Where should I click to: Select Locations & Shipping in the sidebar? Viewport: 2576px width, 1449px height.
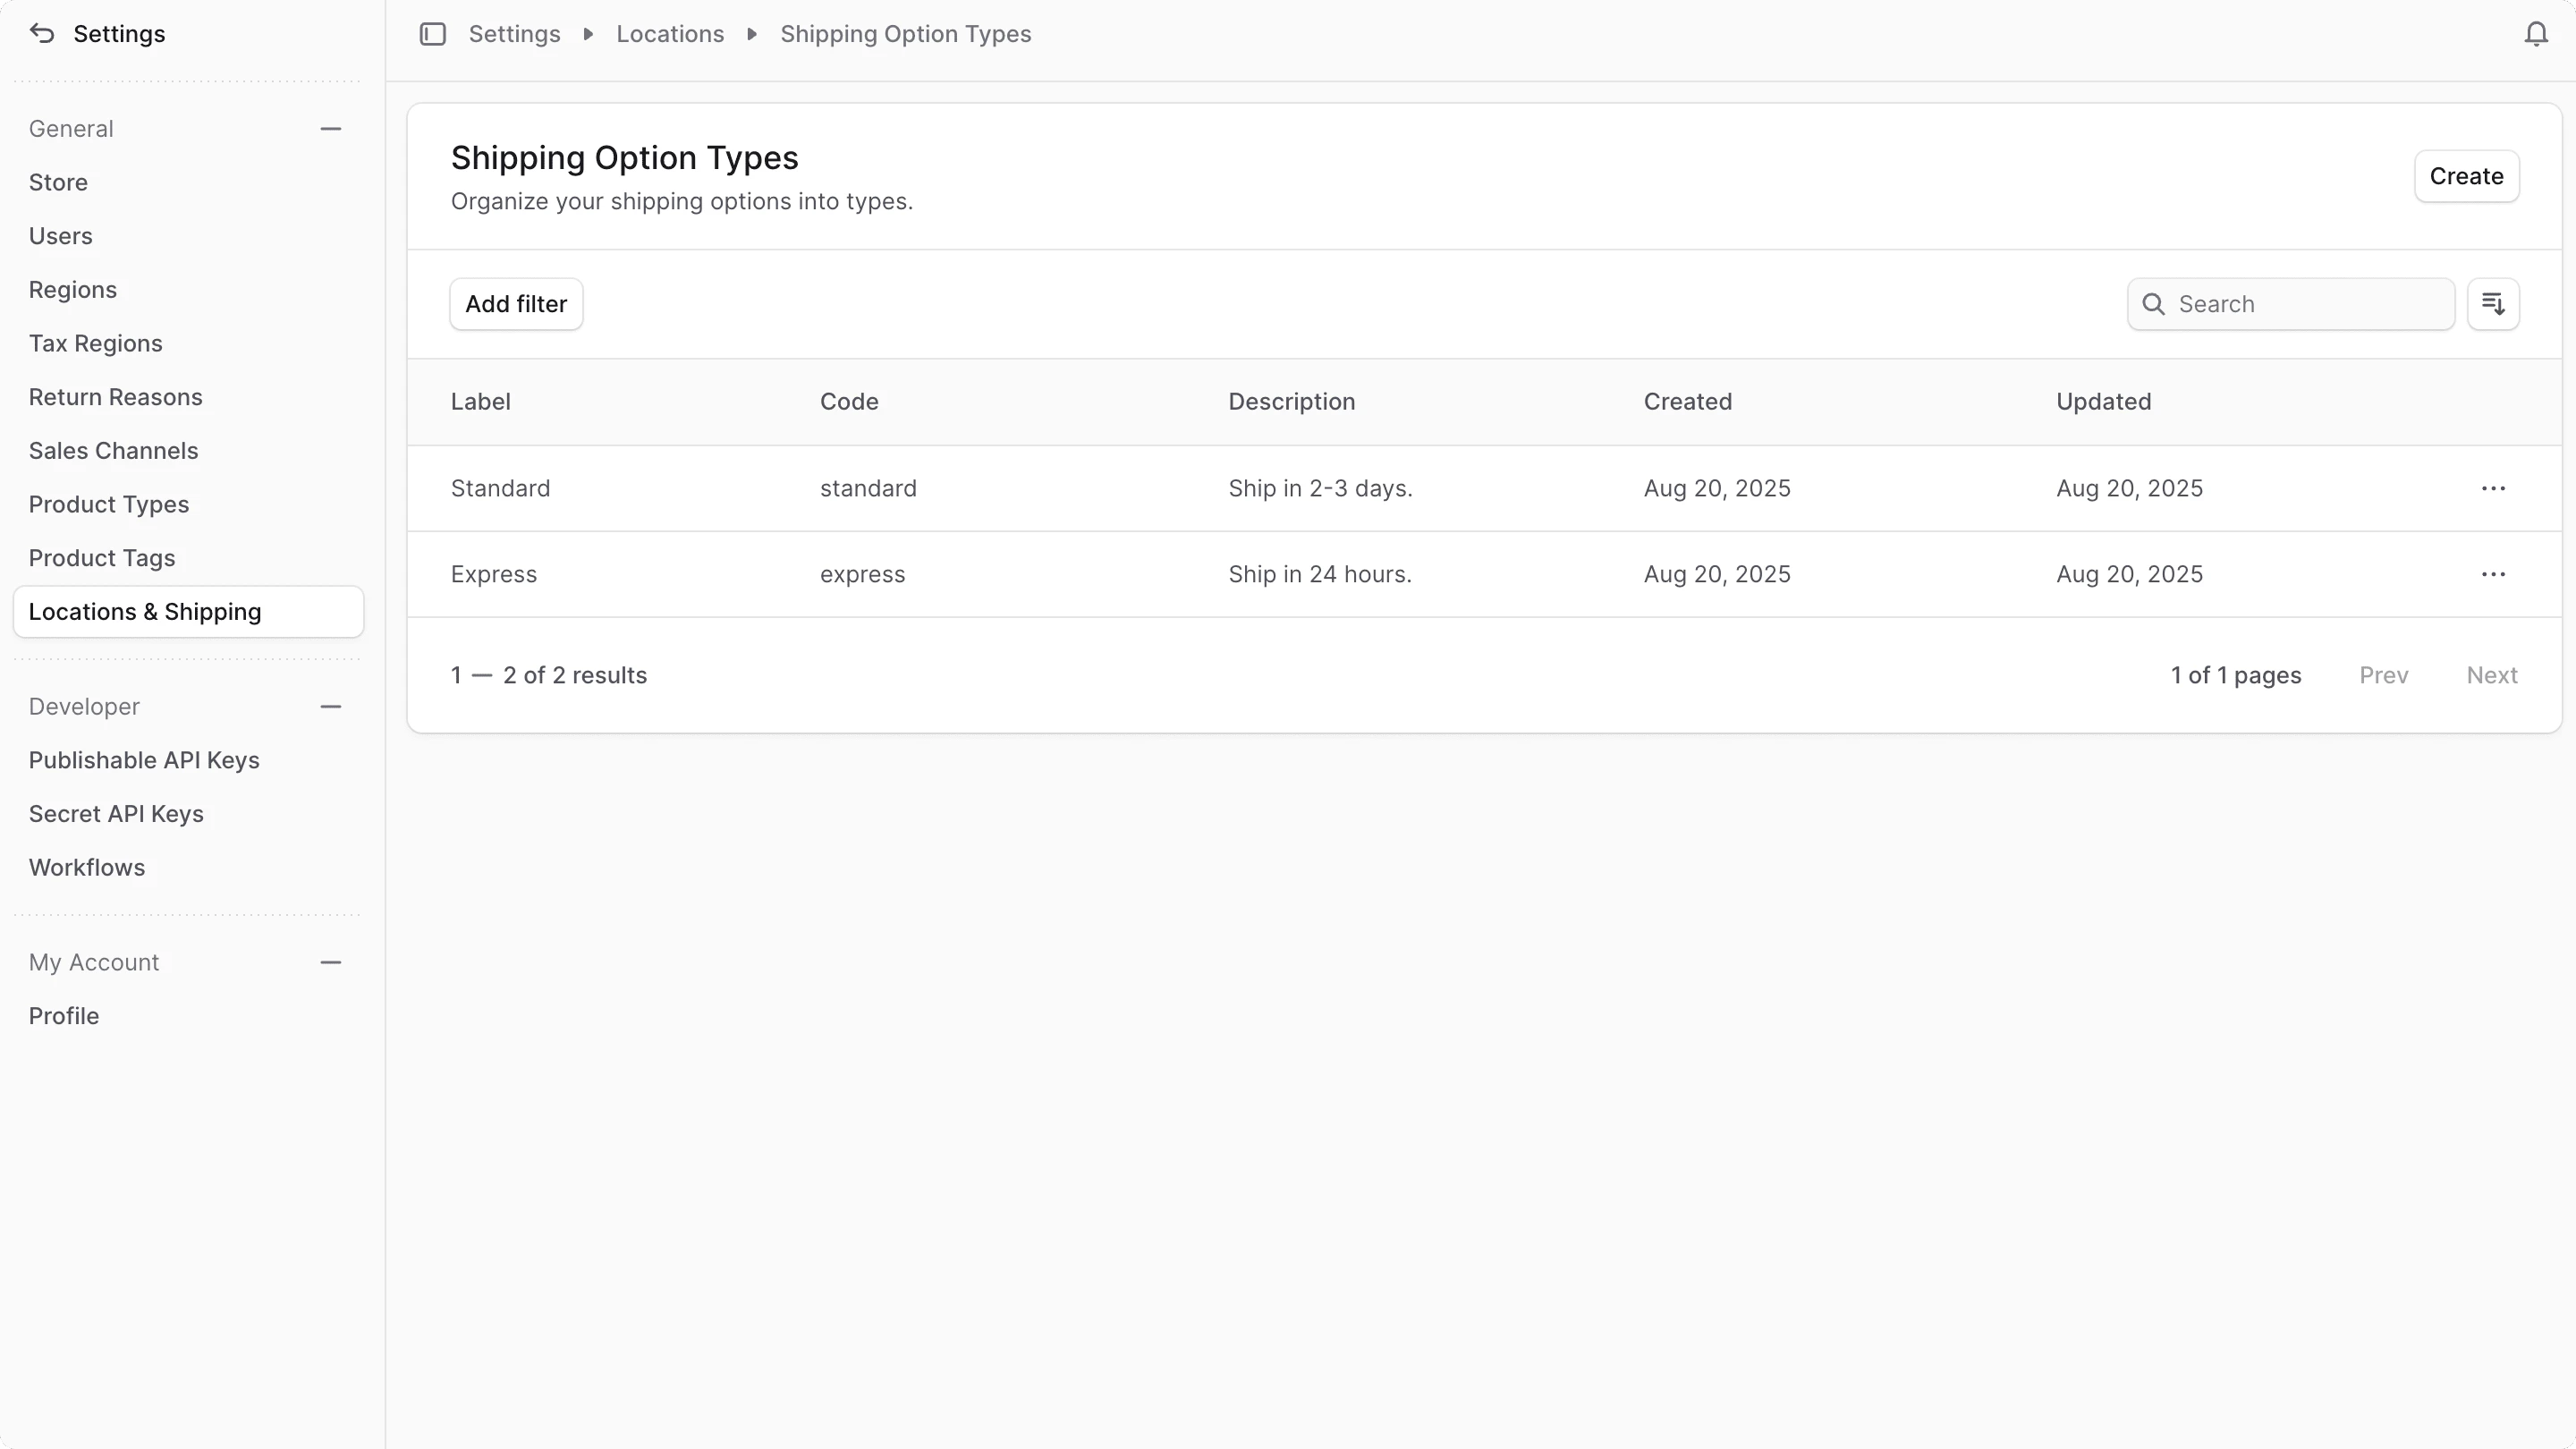144,611
